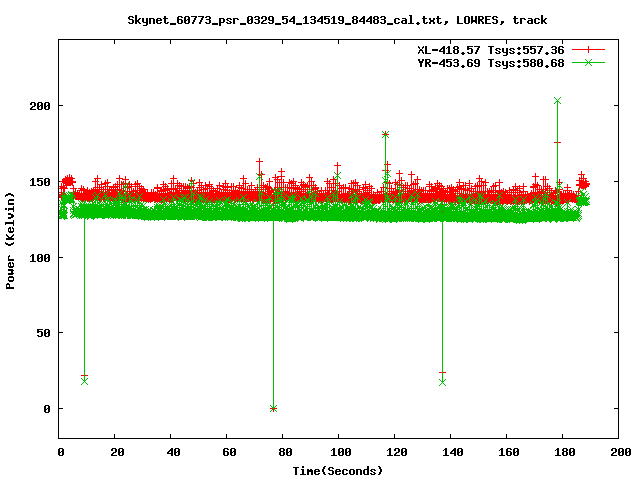The width and height of the screenshot is (640, 480).
Task: Click the y-axis tick label 100
Action: tap(40, 258)
